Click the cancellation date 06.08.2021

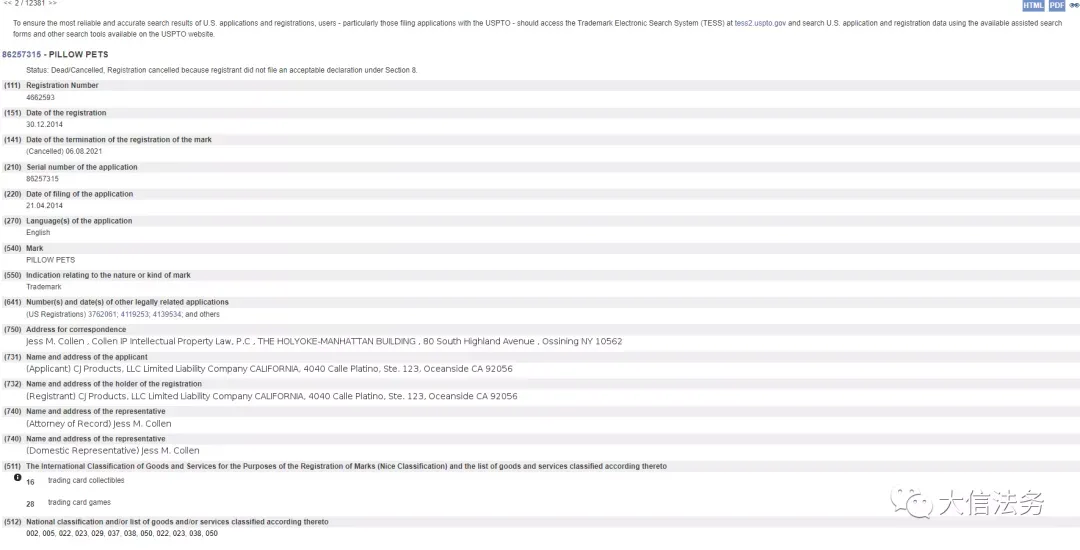pos(84,151)
